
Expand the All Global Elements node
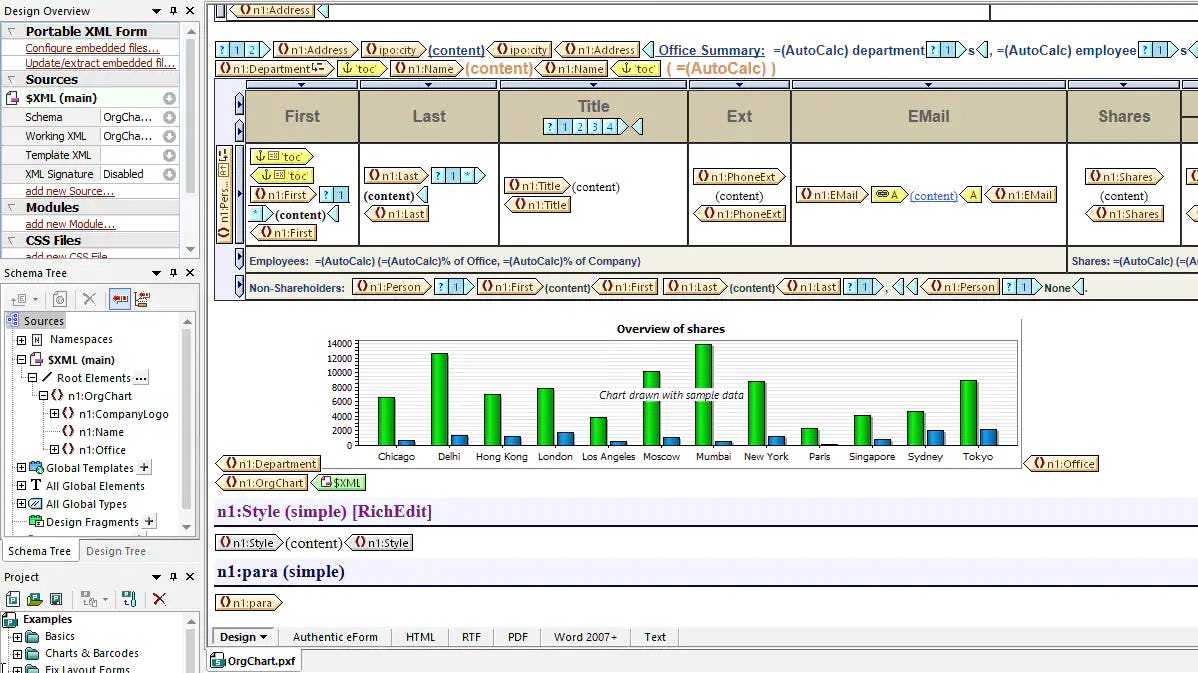click(x=21, y=485)
